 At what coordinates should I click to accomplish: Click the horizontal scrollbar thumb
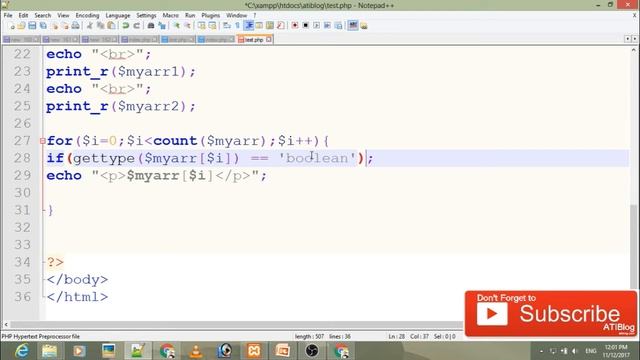(237, 325)
